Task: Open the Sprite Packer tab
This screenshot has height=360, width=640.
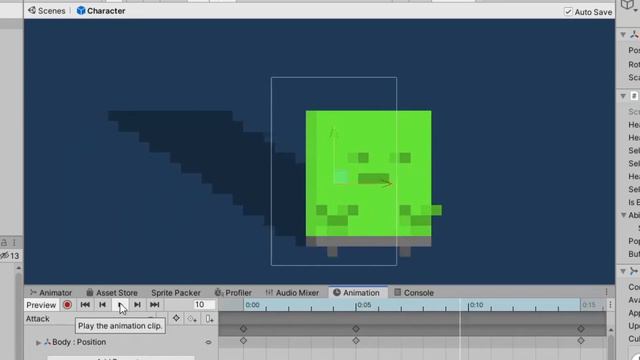Action: click(x=176, y=293)
